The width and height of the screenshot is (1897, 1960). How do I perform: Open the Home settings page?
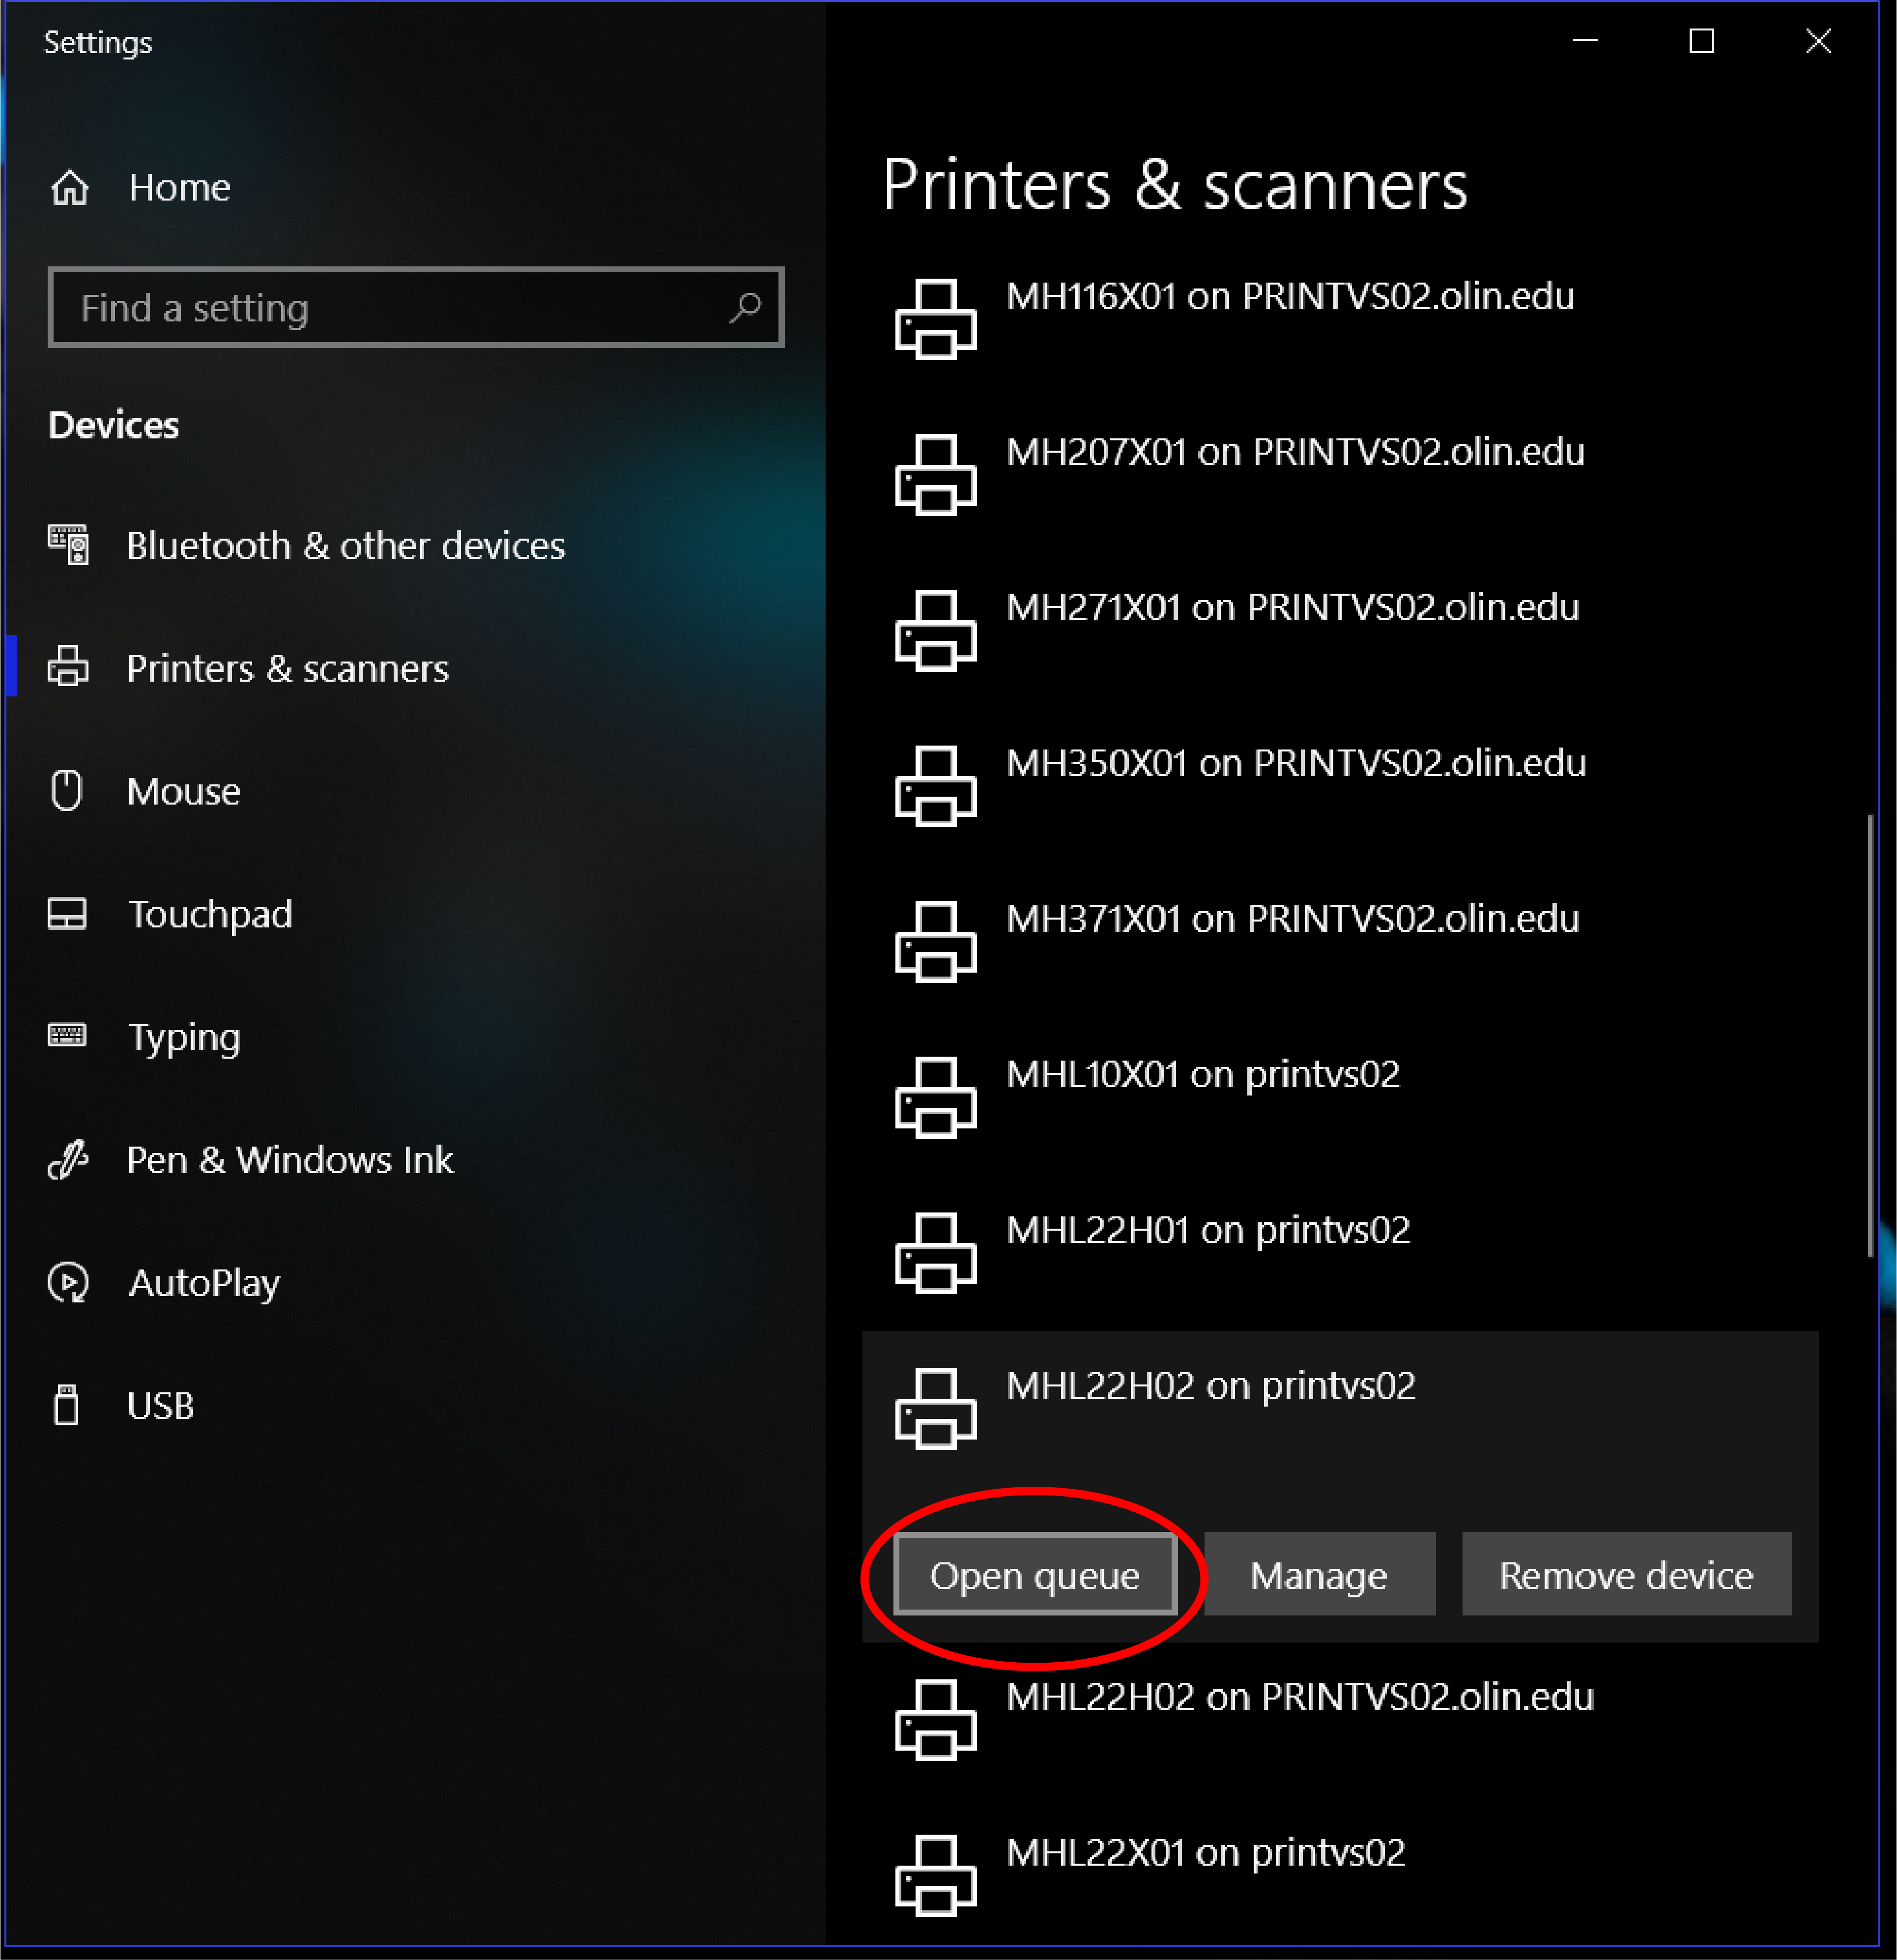coord(180,188)
